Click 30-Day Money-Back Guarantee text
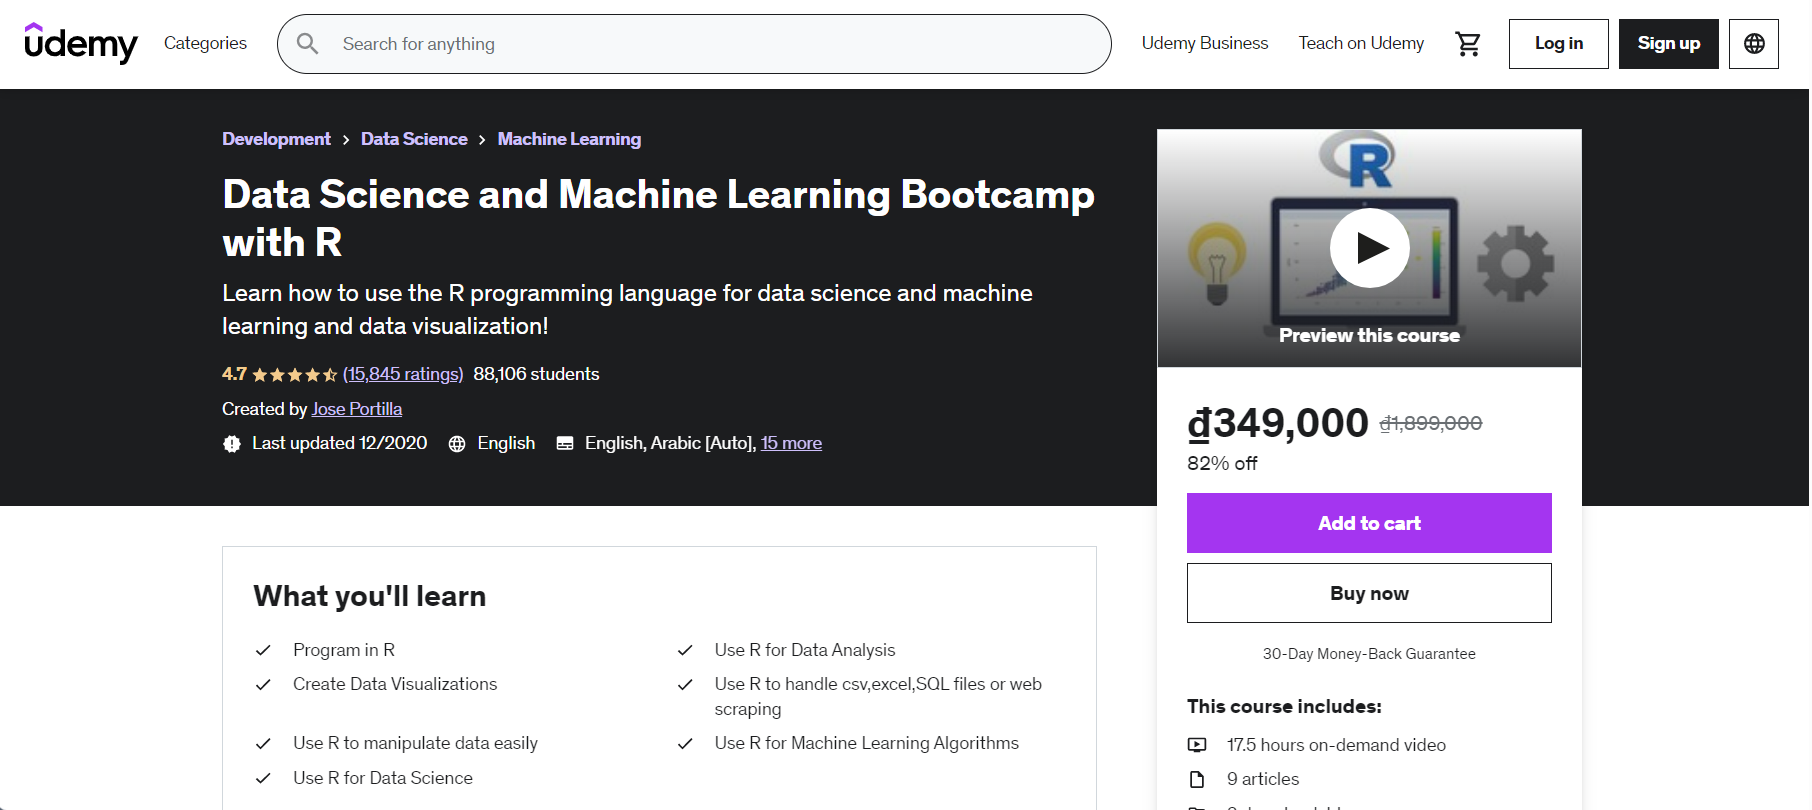This screenshot has width=1812, height=810. click(x=1369, y=654)
